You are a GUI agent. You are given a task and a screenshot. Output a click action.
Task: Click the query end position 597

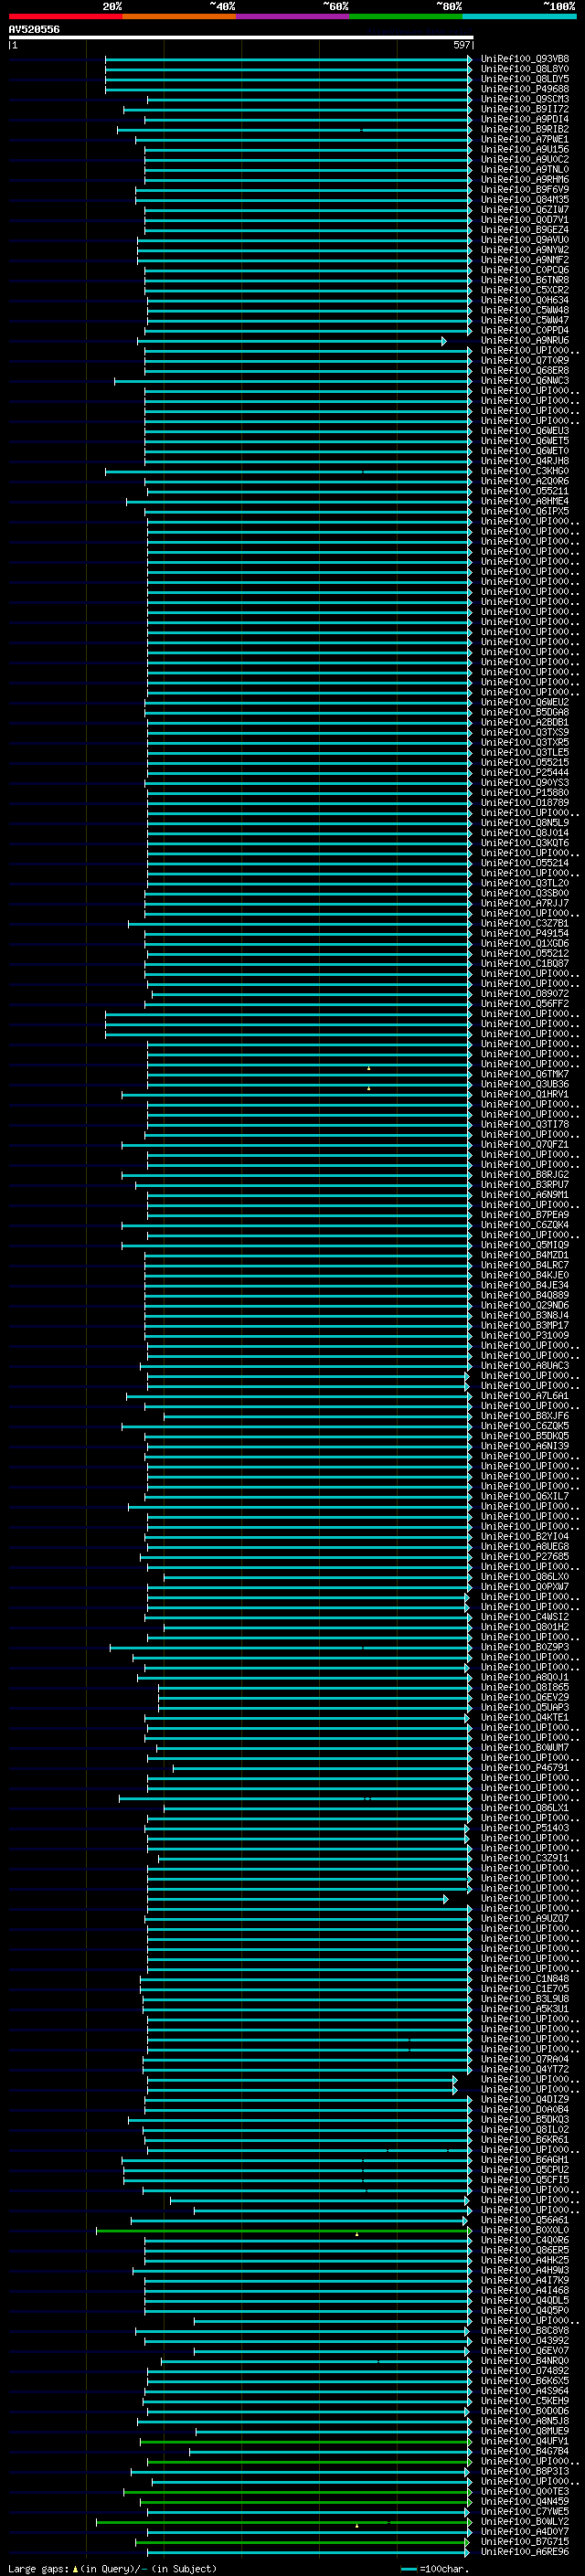(x=462, y=45)
